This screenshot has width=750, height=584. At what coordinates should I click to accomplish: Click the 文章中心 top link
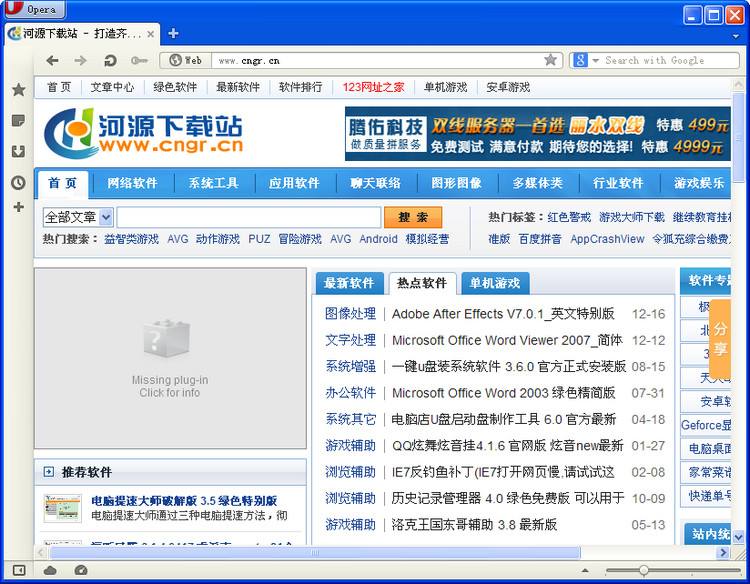112,87
